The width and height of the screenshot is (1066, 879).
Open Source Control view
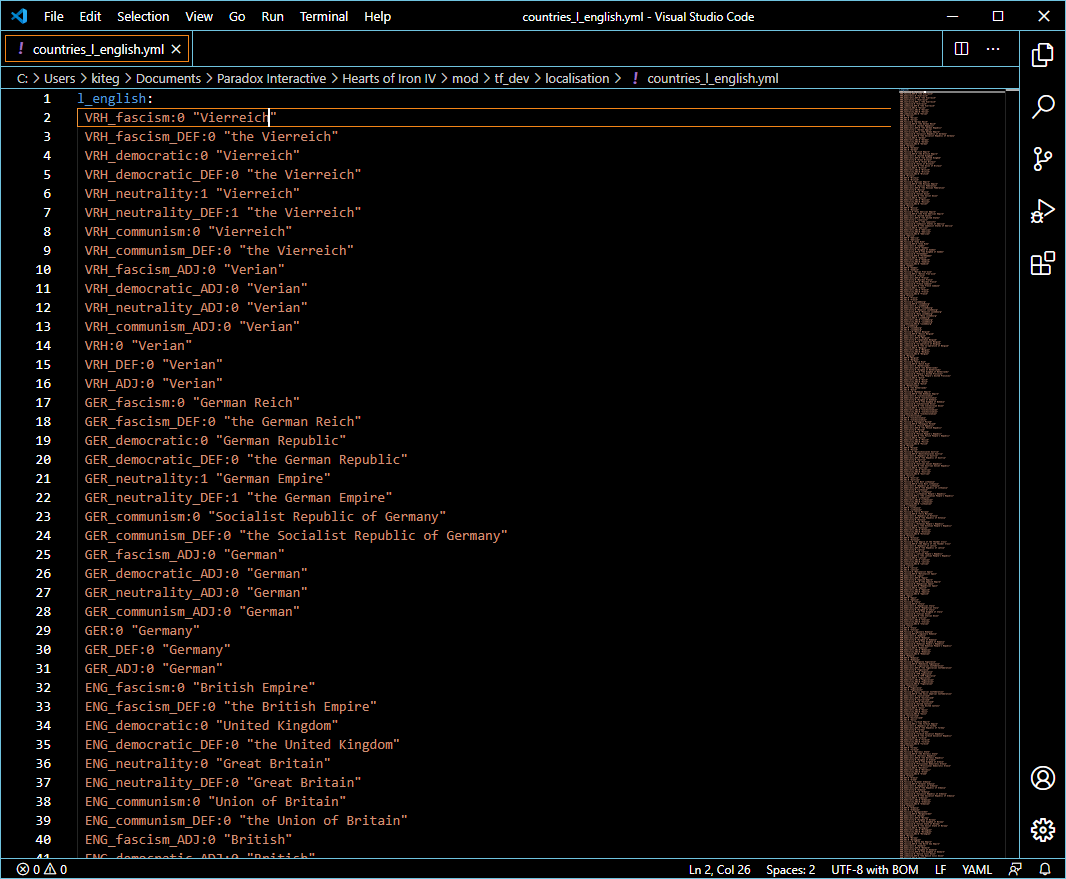[1042, 159]
